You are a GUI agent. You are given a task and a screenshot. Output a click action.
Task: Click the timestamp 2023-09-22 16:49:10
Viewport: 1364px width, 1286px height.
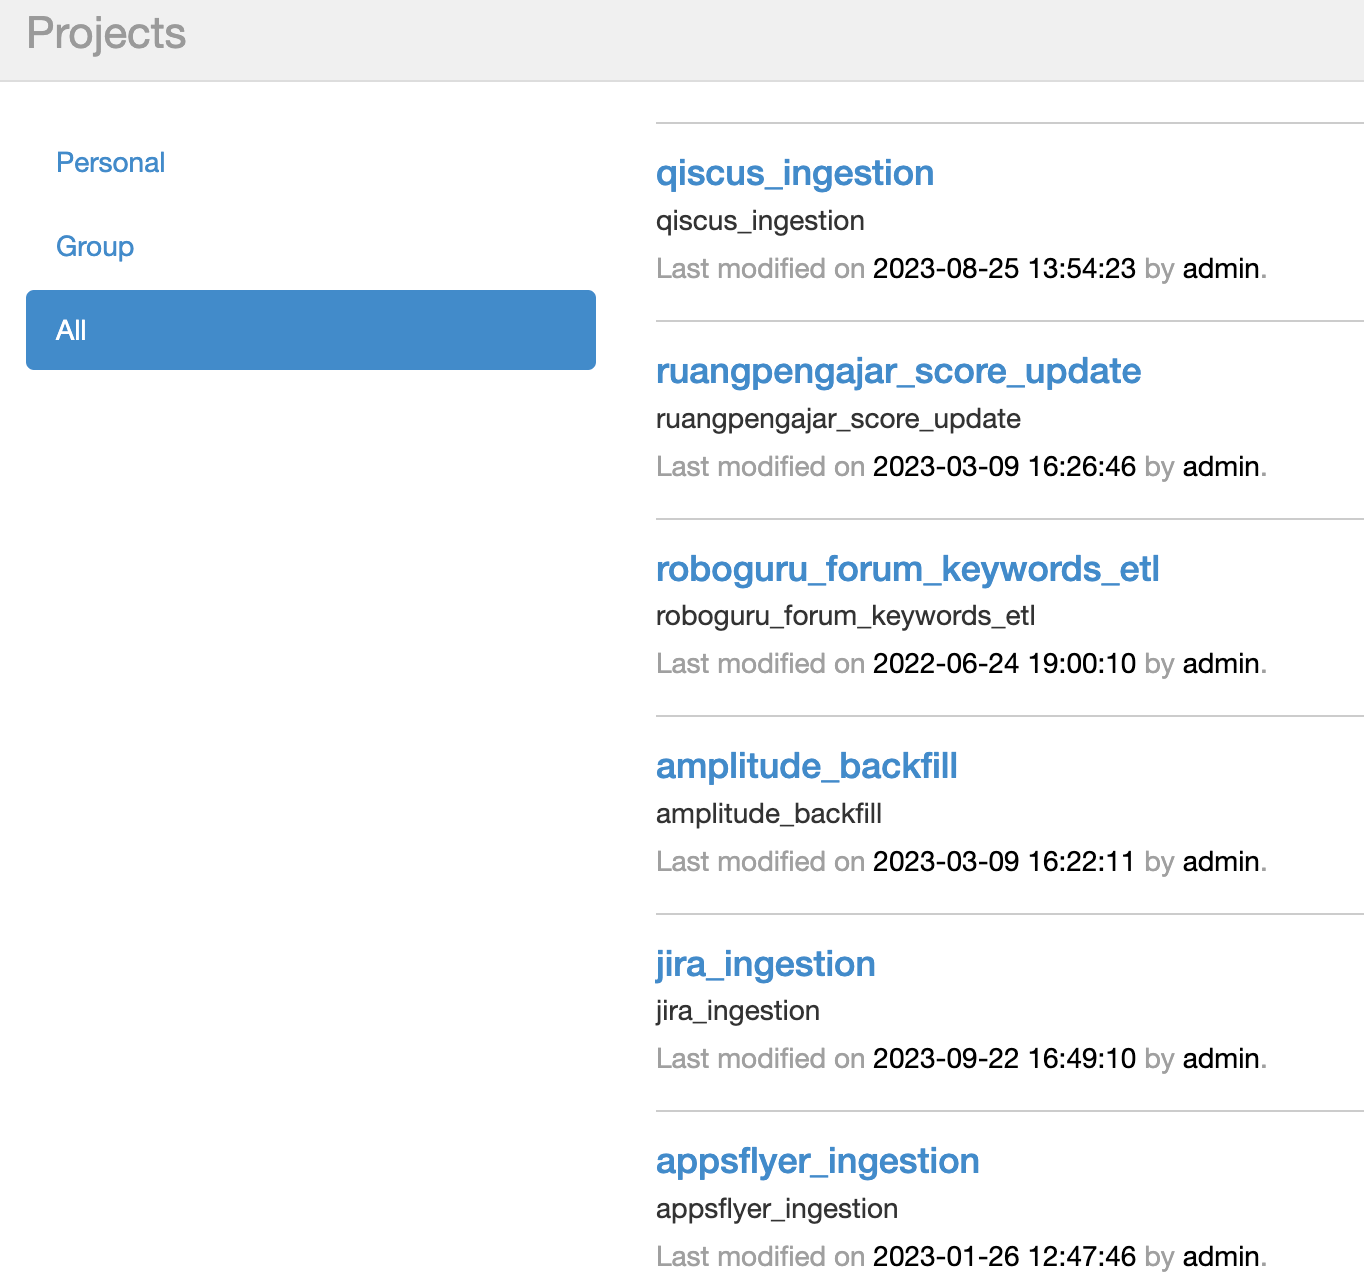[1004, 1059]
